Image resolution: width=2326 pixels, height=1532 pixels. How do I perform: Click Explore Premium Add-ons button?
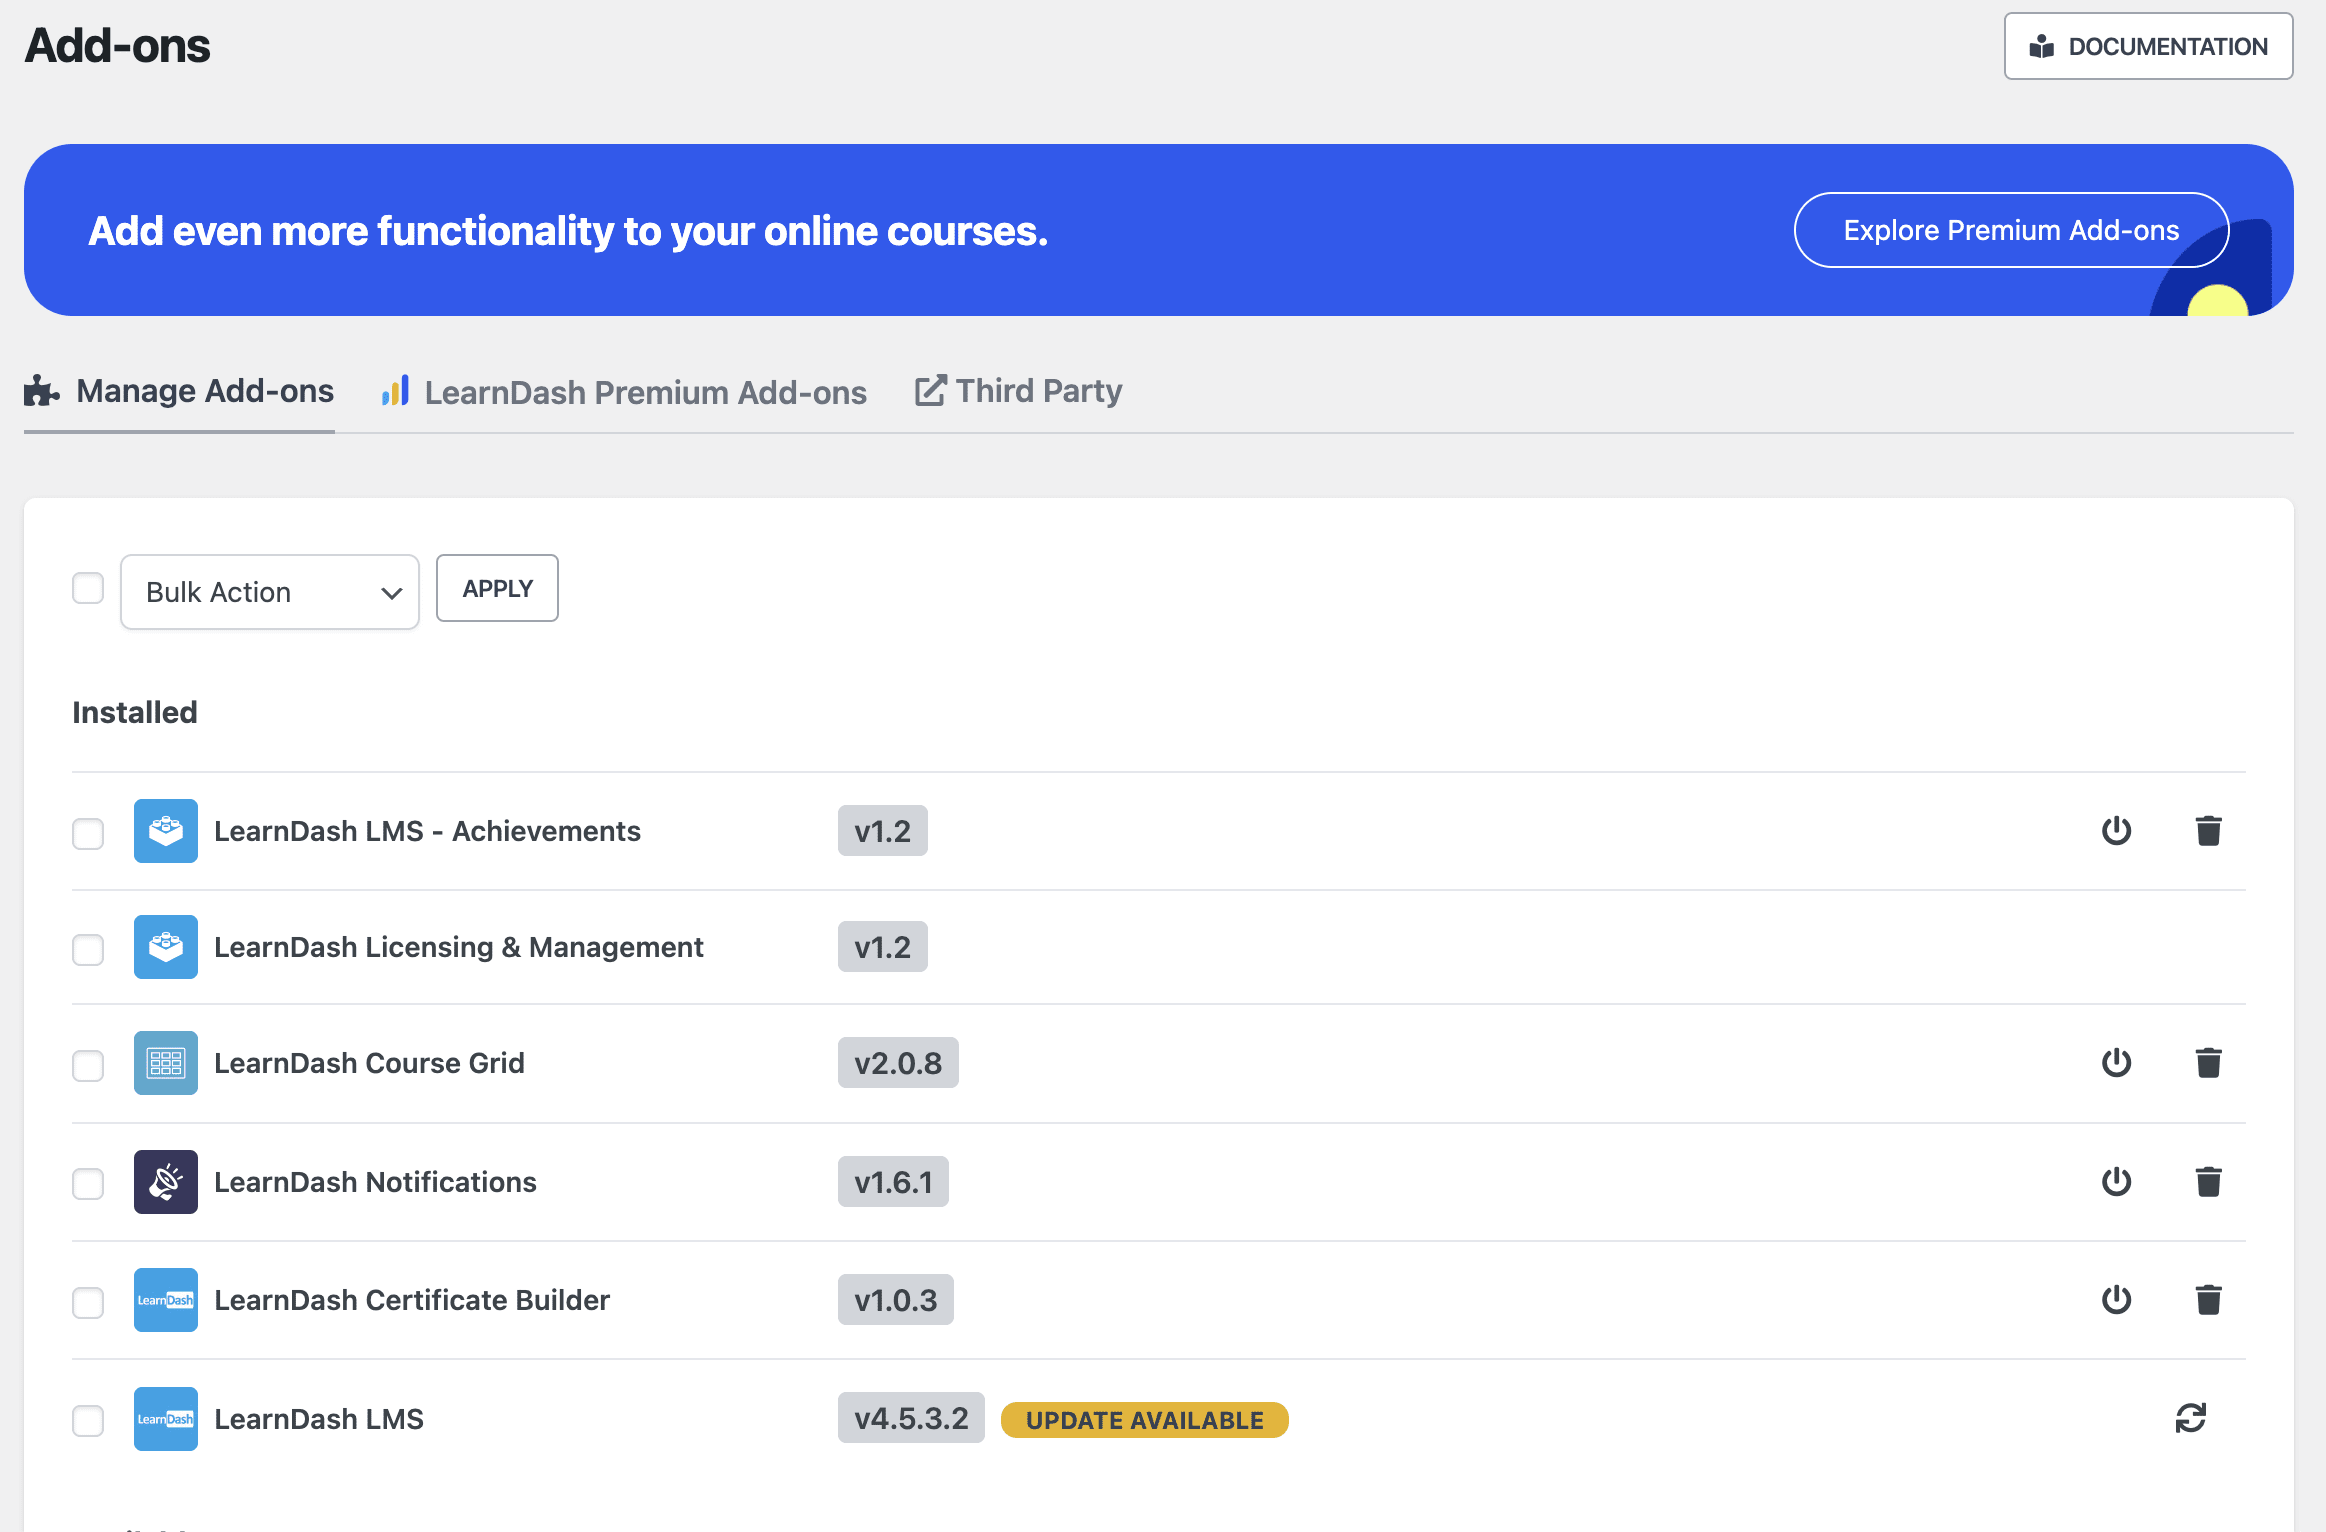point(2011,230)
